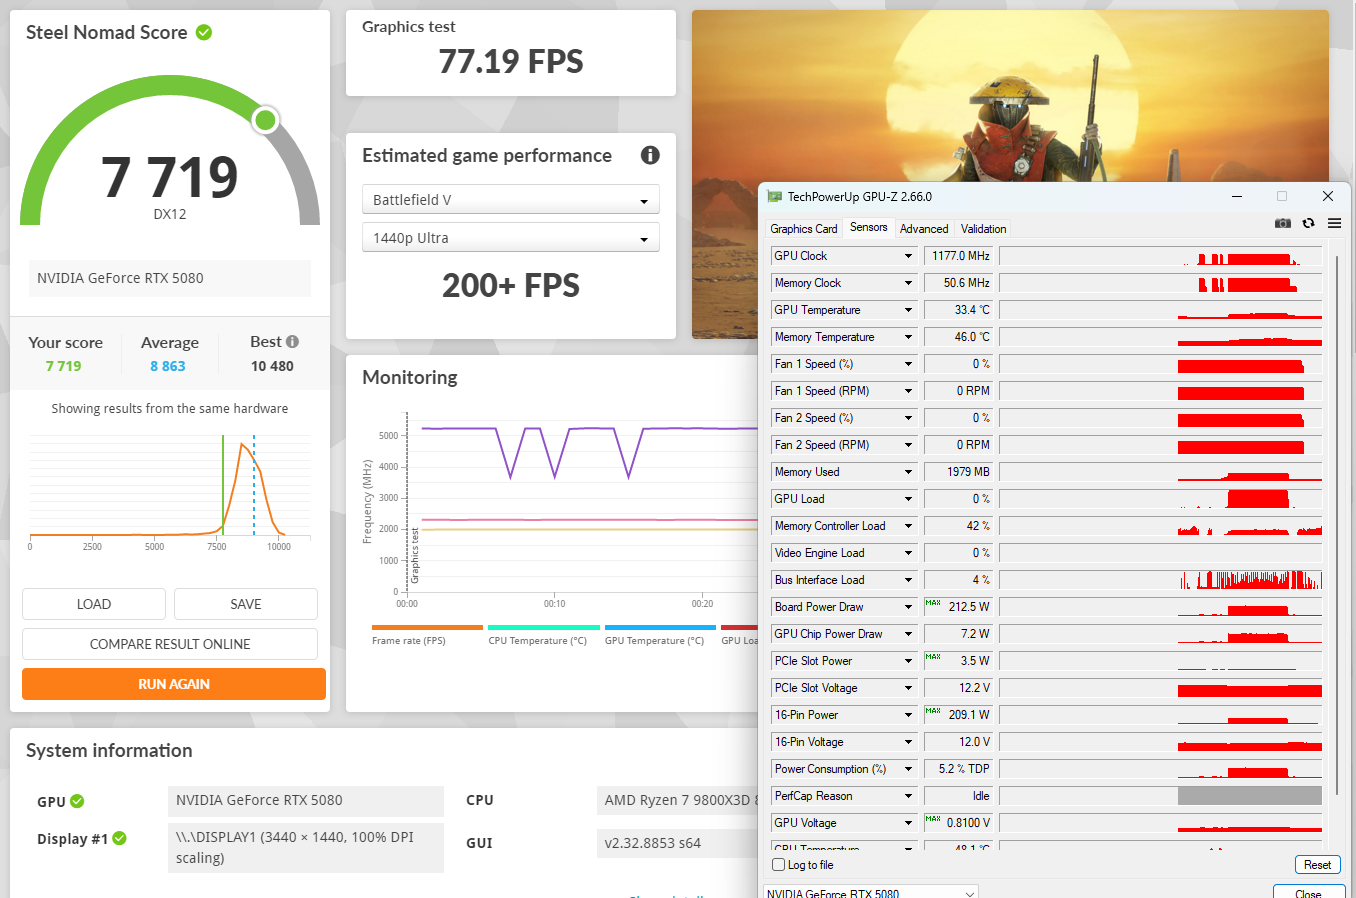
Task: Toggle the Log to file checkbox
Action: tap(779, 865)
